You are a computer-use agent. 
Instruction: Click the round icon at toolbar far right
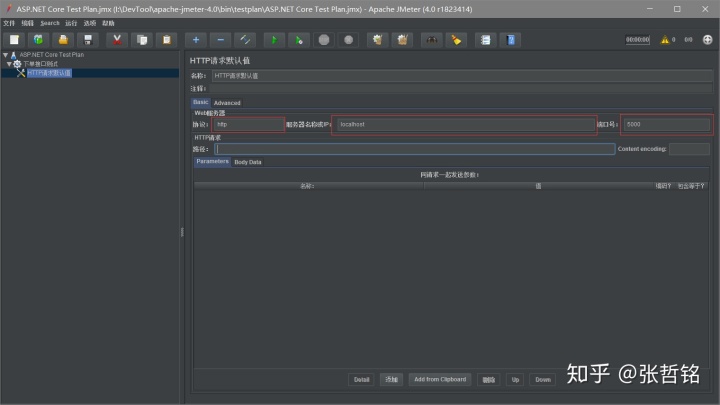708,40
